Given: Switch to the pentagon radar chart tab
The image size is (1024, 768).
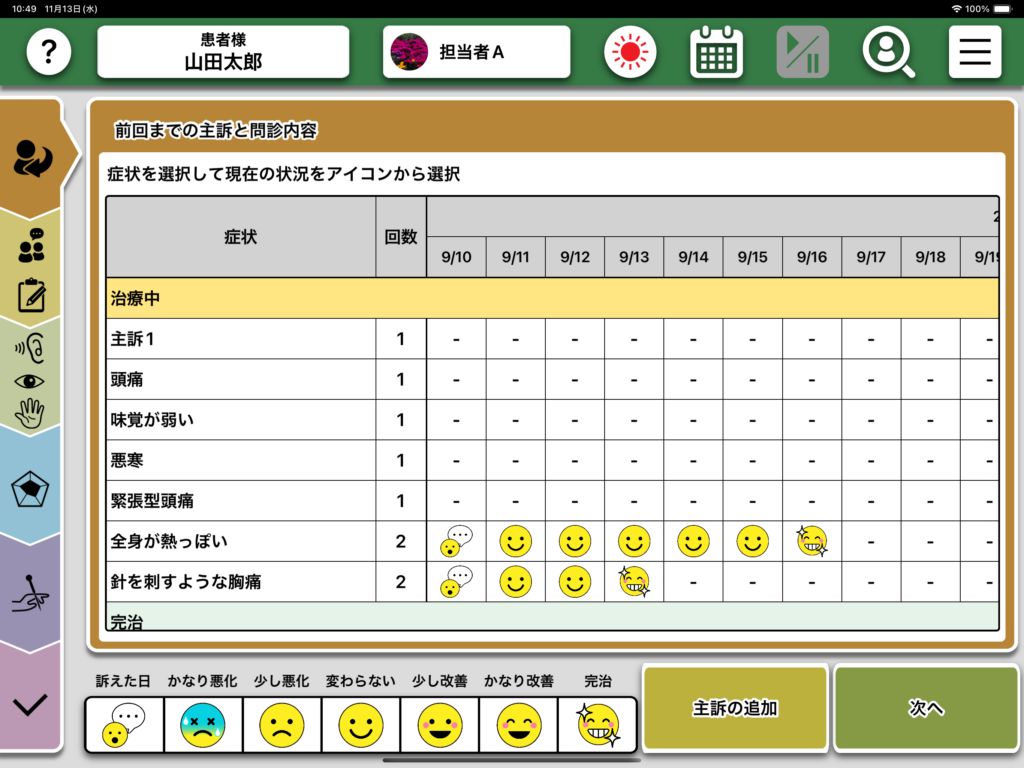Looking at the screenshot, I should pyautogui.click(x=31, y=490).
